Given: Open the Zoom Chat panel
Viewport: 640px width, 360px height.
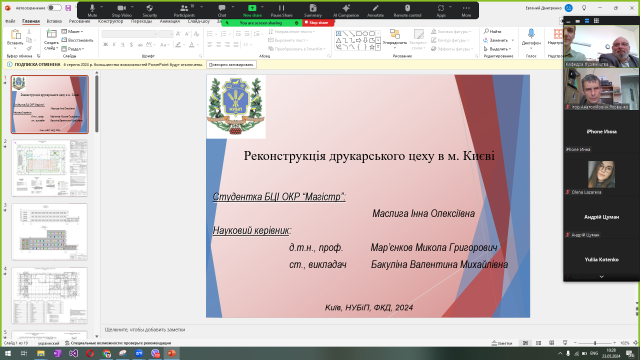Looking at the screenshot, I should (x=222, y=10).
